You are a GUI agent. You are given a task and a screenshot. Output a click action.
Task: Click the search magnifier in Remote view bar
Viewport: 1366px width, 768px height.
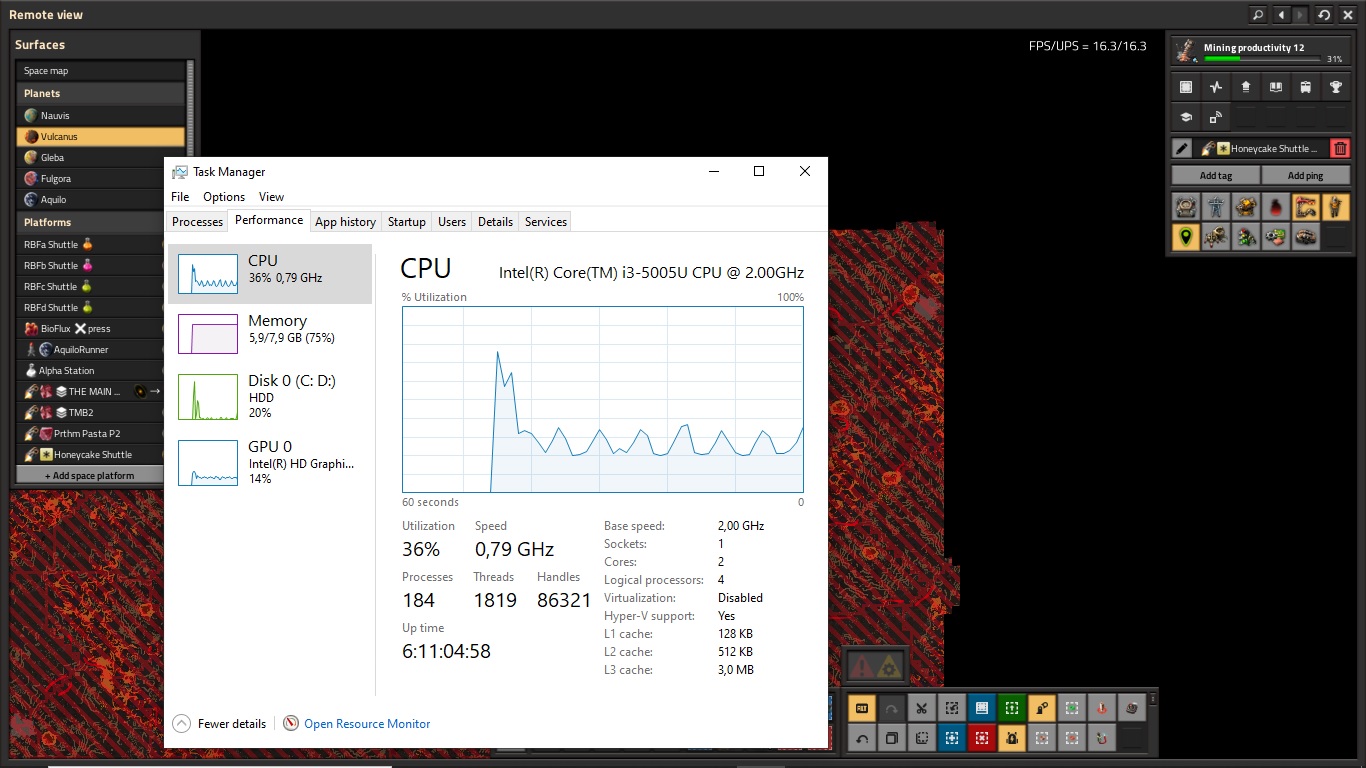pyautogui.click(x=1258, y=15)
